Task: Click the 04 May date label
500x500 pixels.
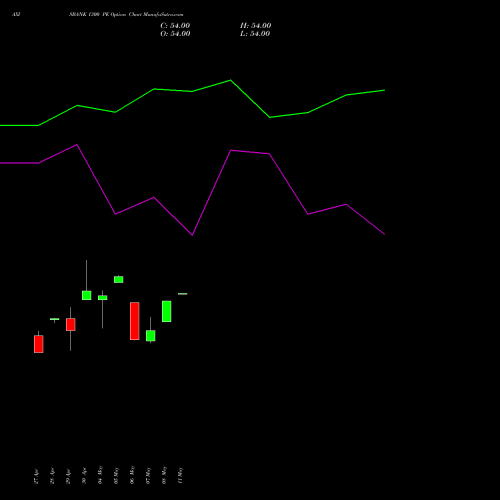Action: click(x=100, y=475)
